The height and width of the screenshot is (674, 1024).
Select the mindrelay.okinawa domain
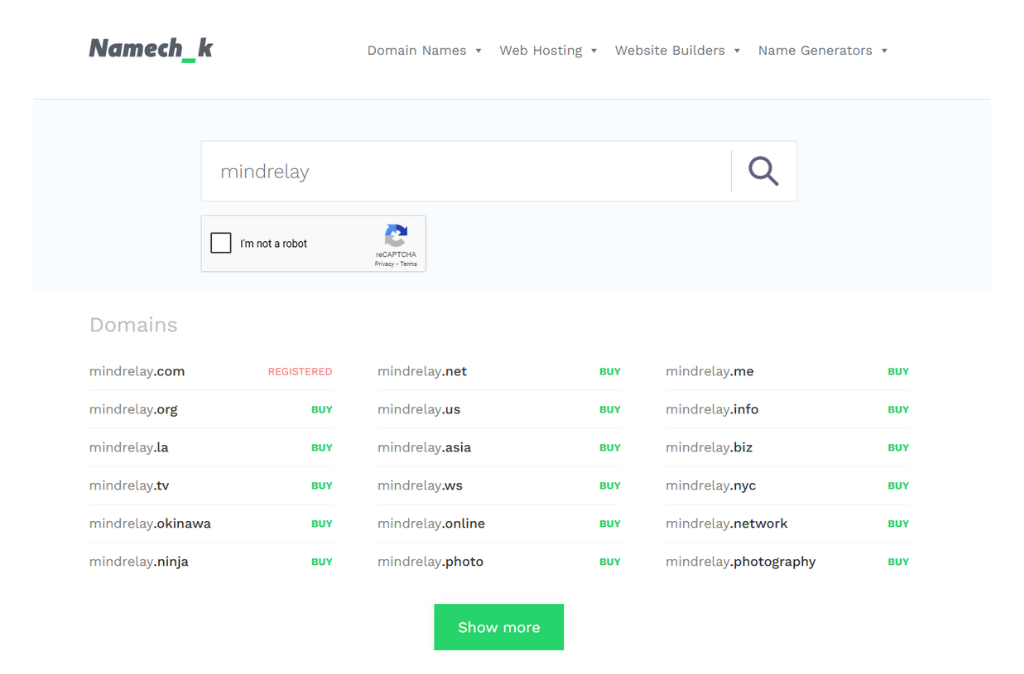coord(150,524)
